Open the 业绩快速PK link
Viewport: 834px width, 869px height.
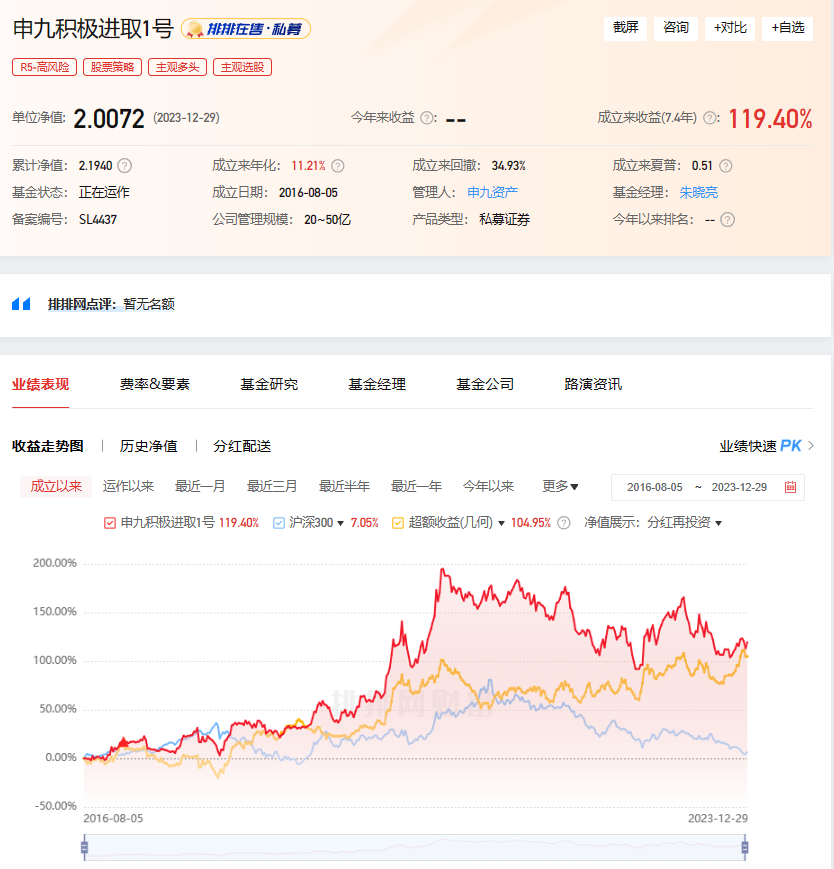pyautogui.click(x=760, y=446)
